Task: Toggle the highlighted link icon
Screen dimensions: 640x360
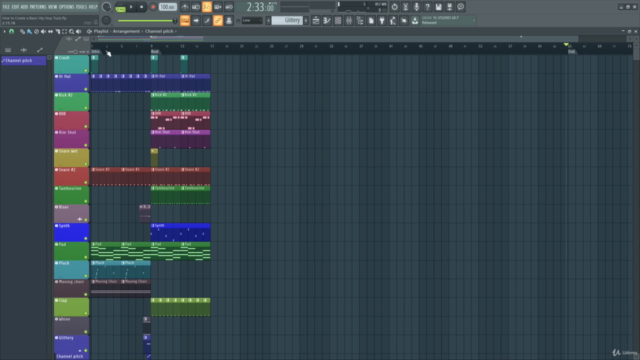Action: (x=218, y=20)
